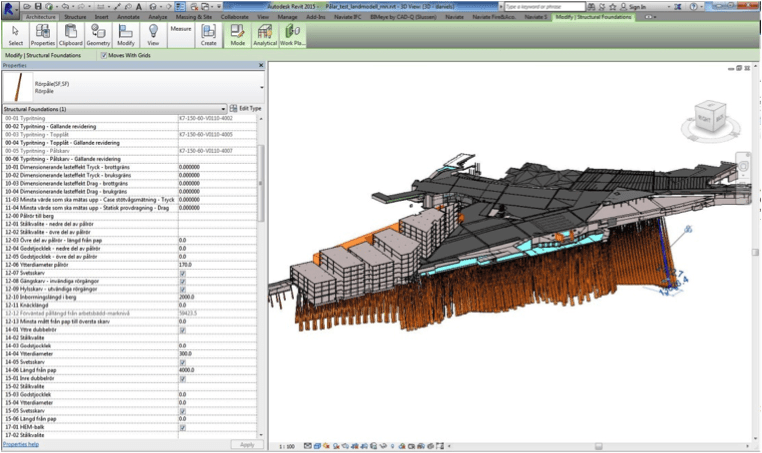Click the Analytical ribbon icon
Viewport: 762px width, 453px height.
pos(265,32)
